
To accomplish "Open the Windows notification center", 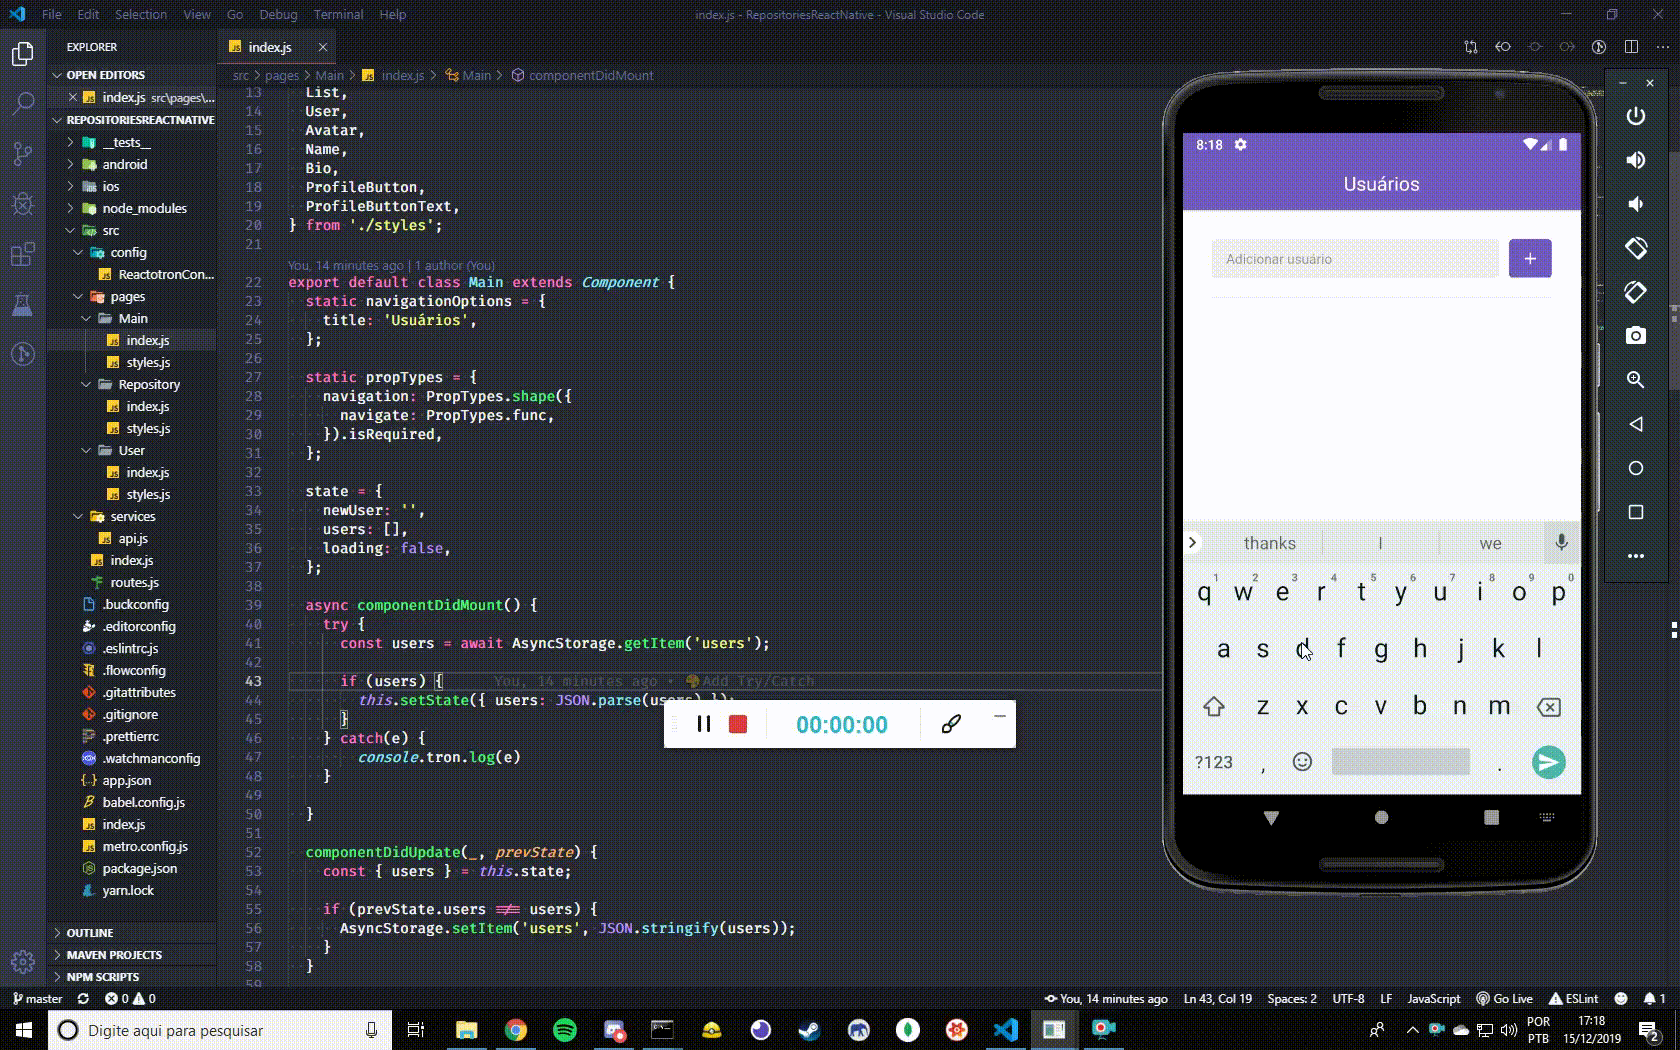I will 1649,1029.
